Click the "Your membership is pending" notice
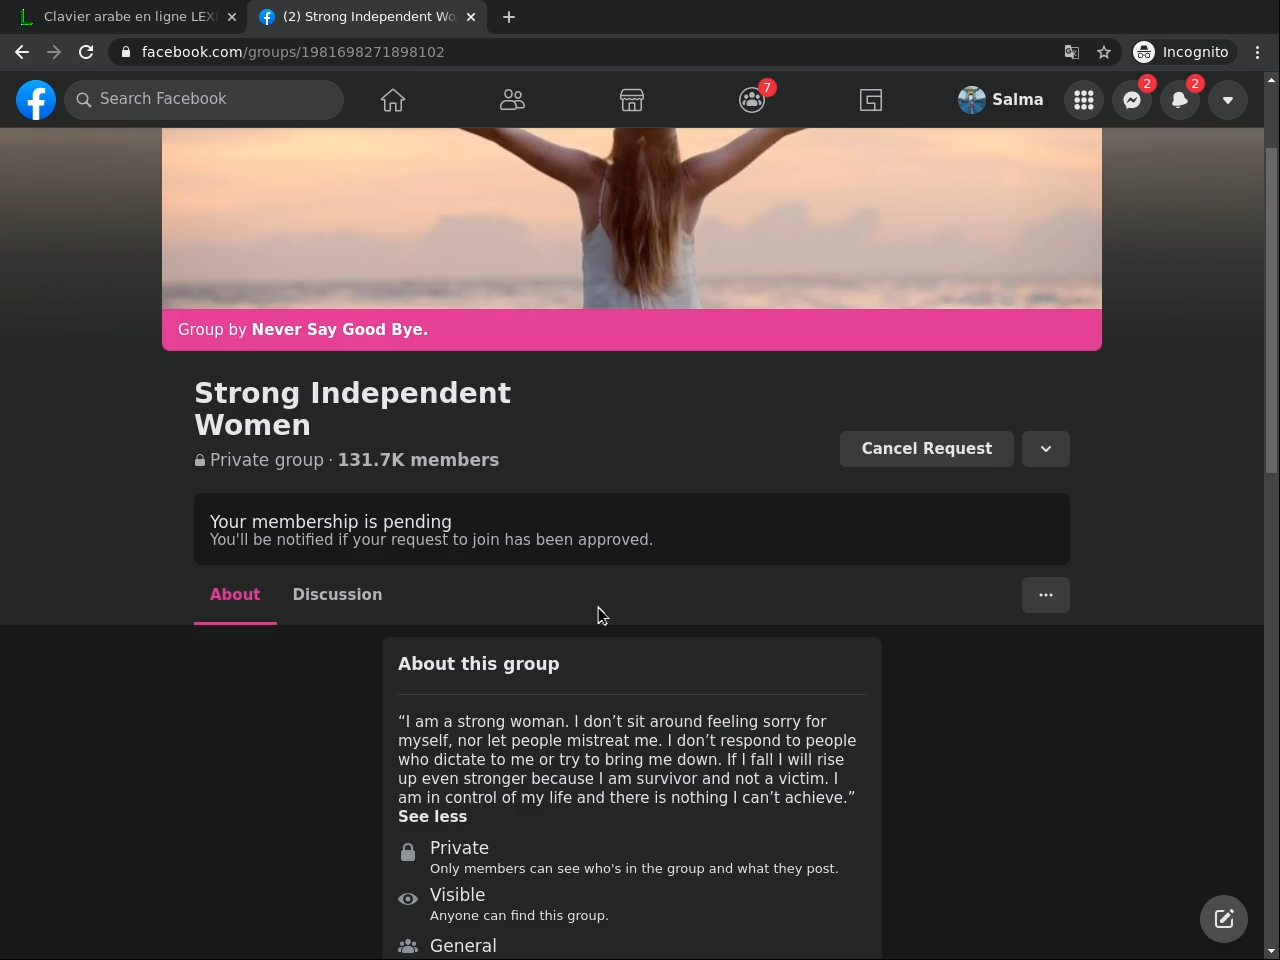The image size is (1280, 960). pyautogui.click(x=632, y=529)
